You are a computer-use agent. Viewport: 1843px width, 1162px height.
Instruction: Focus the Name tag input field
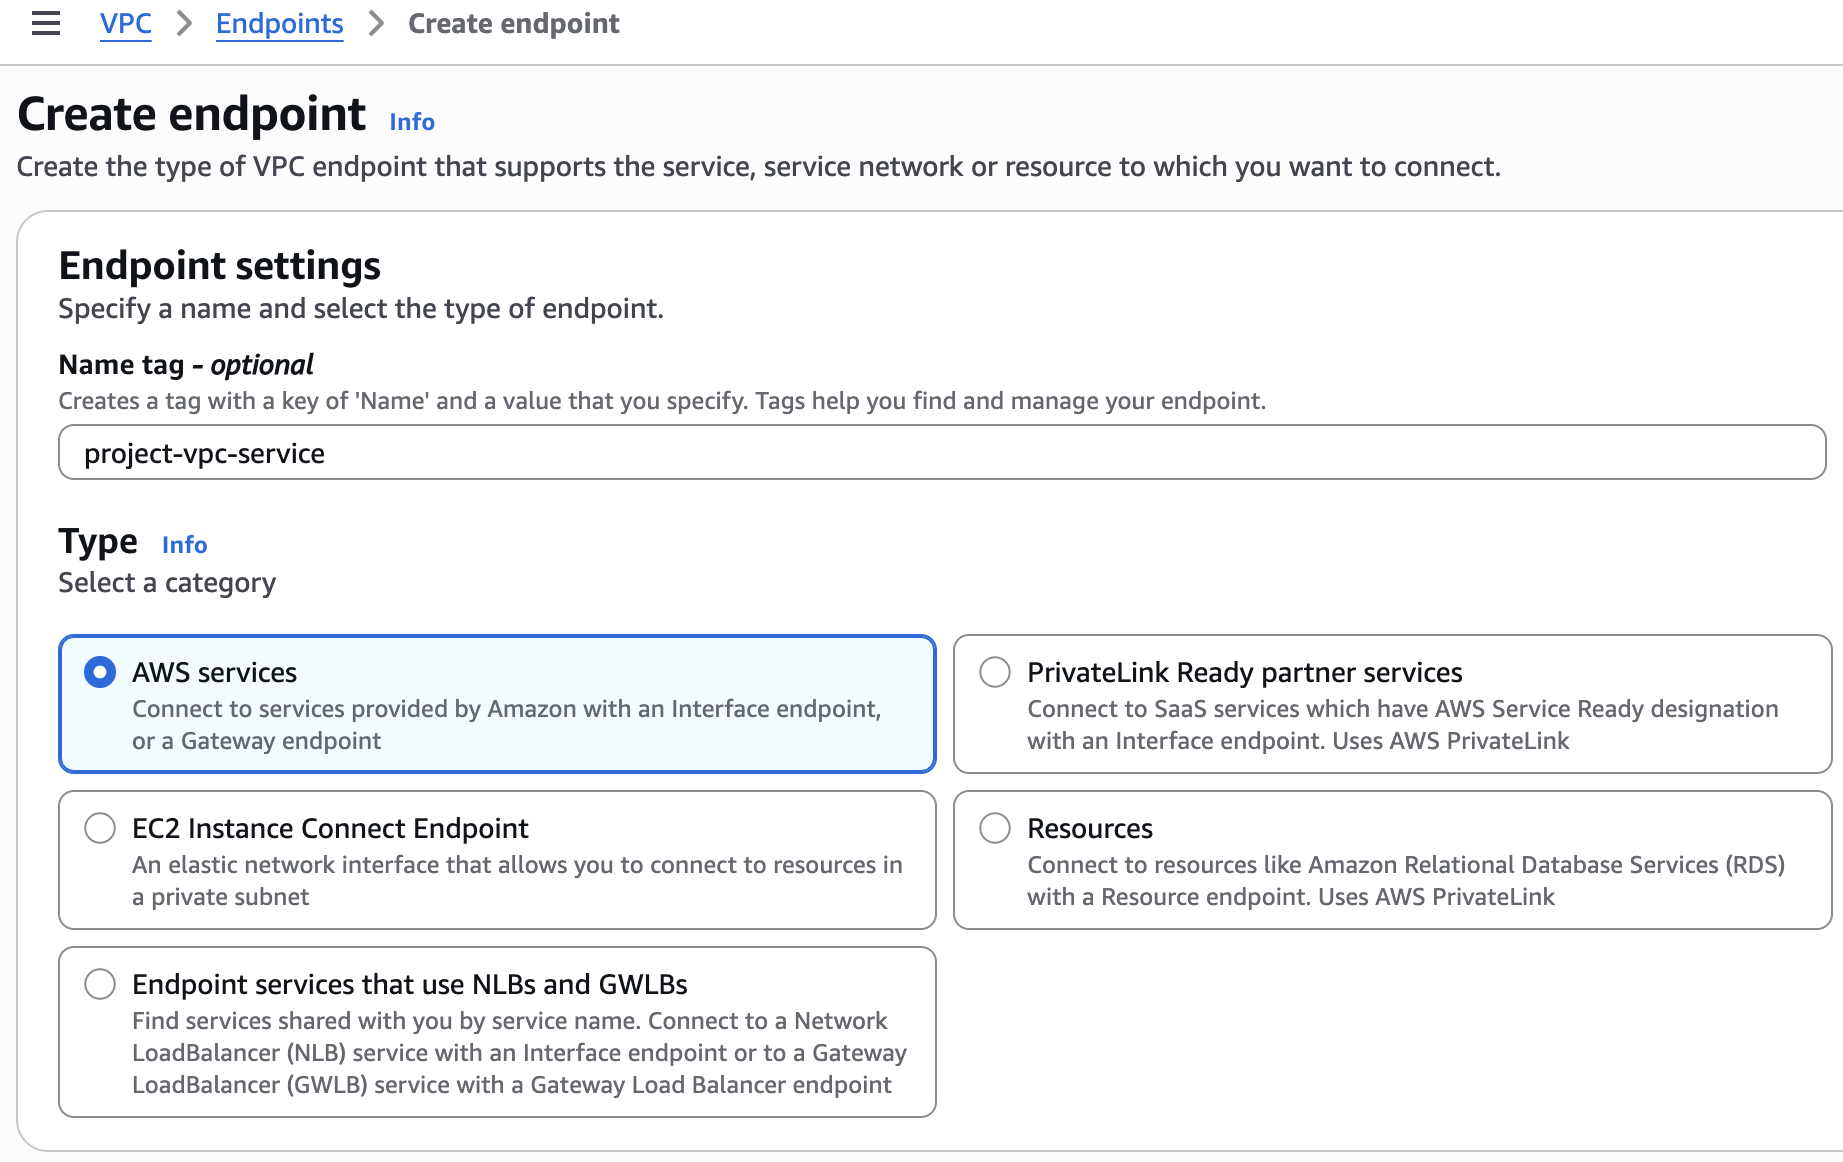[x=942, y=453]
